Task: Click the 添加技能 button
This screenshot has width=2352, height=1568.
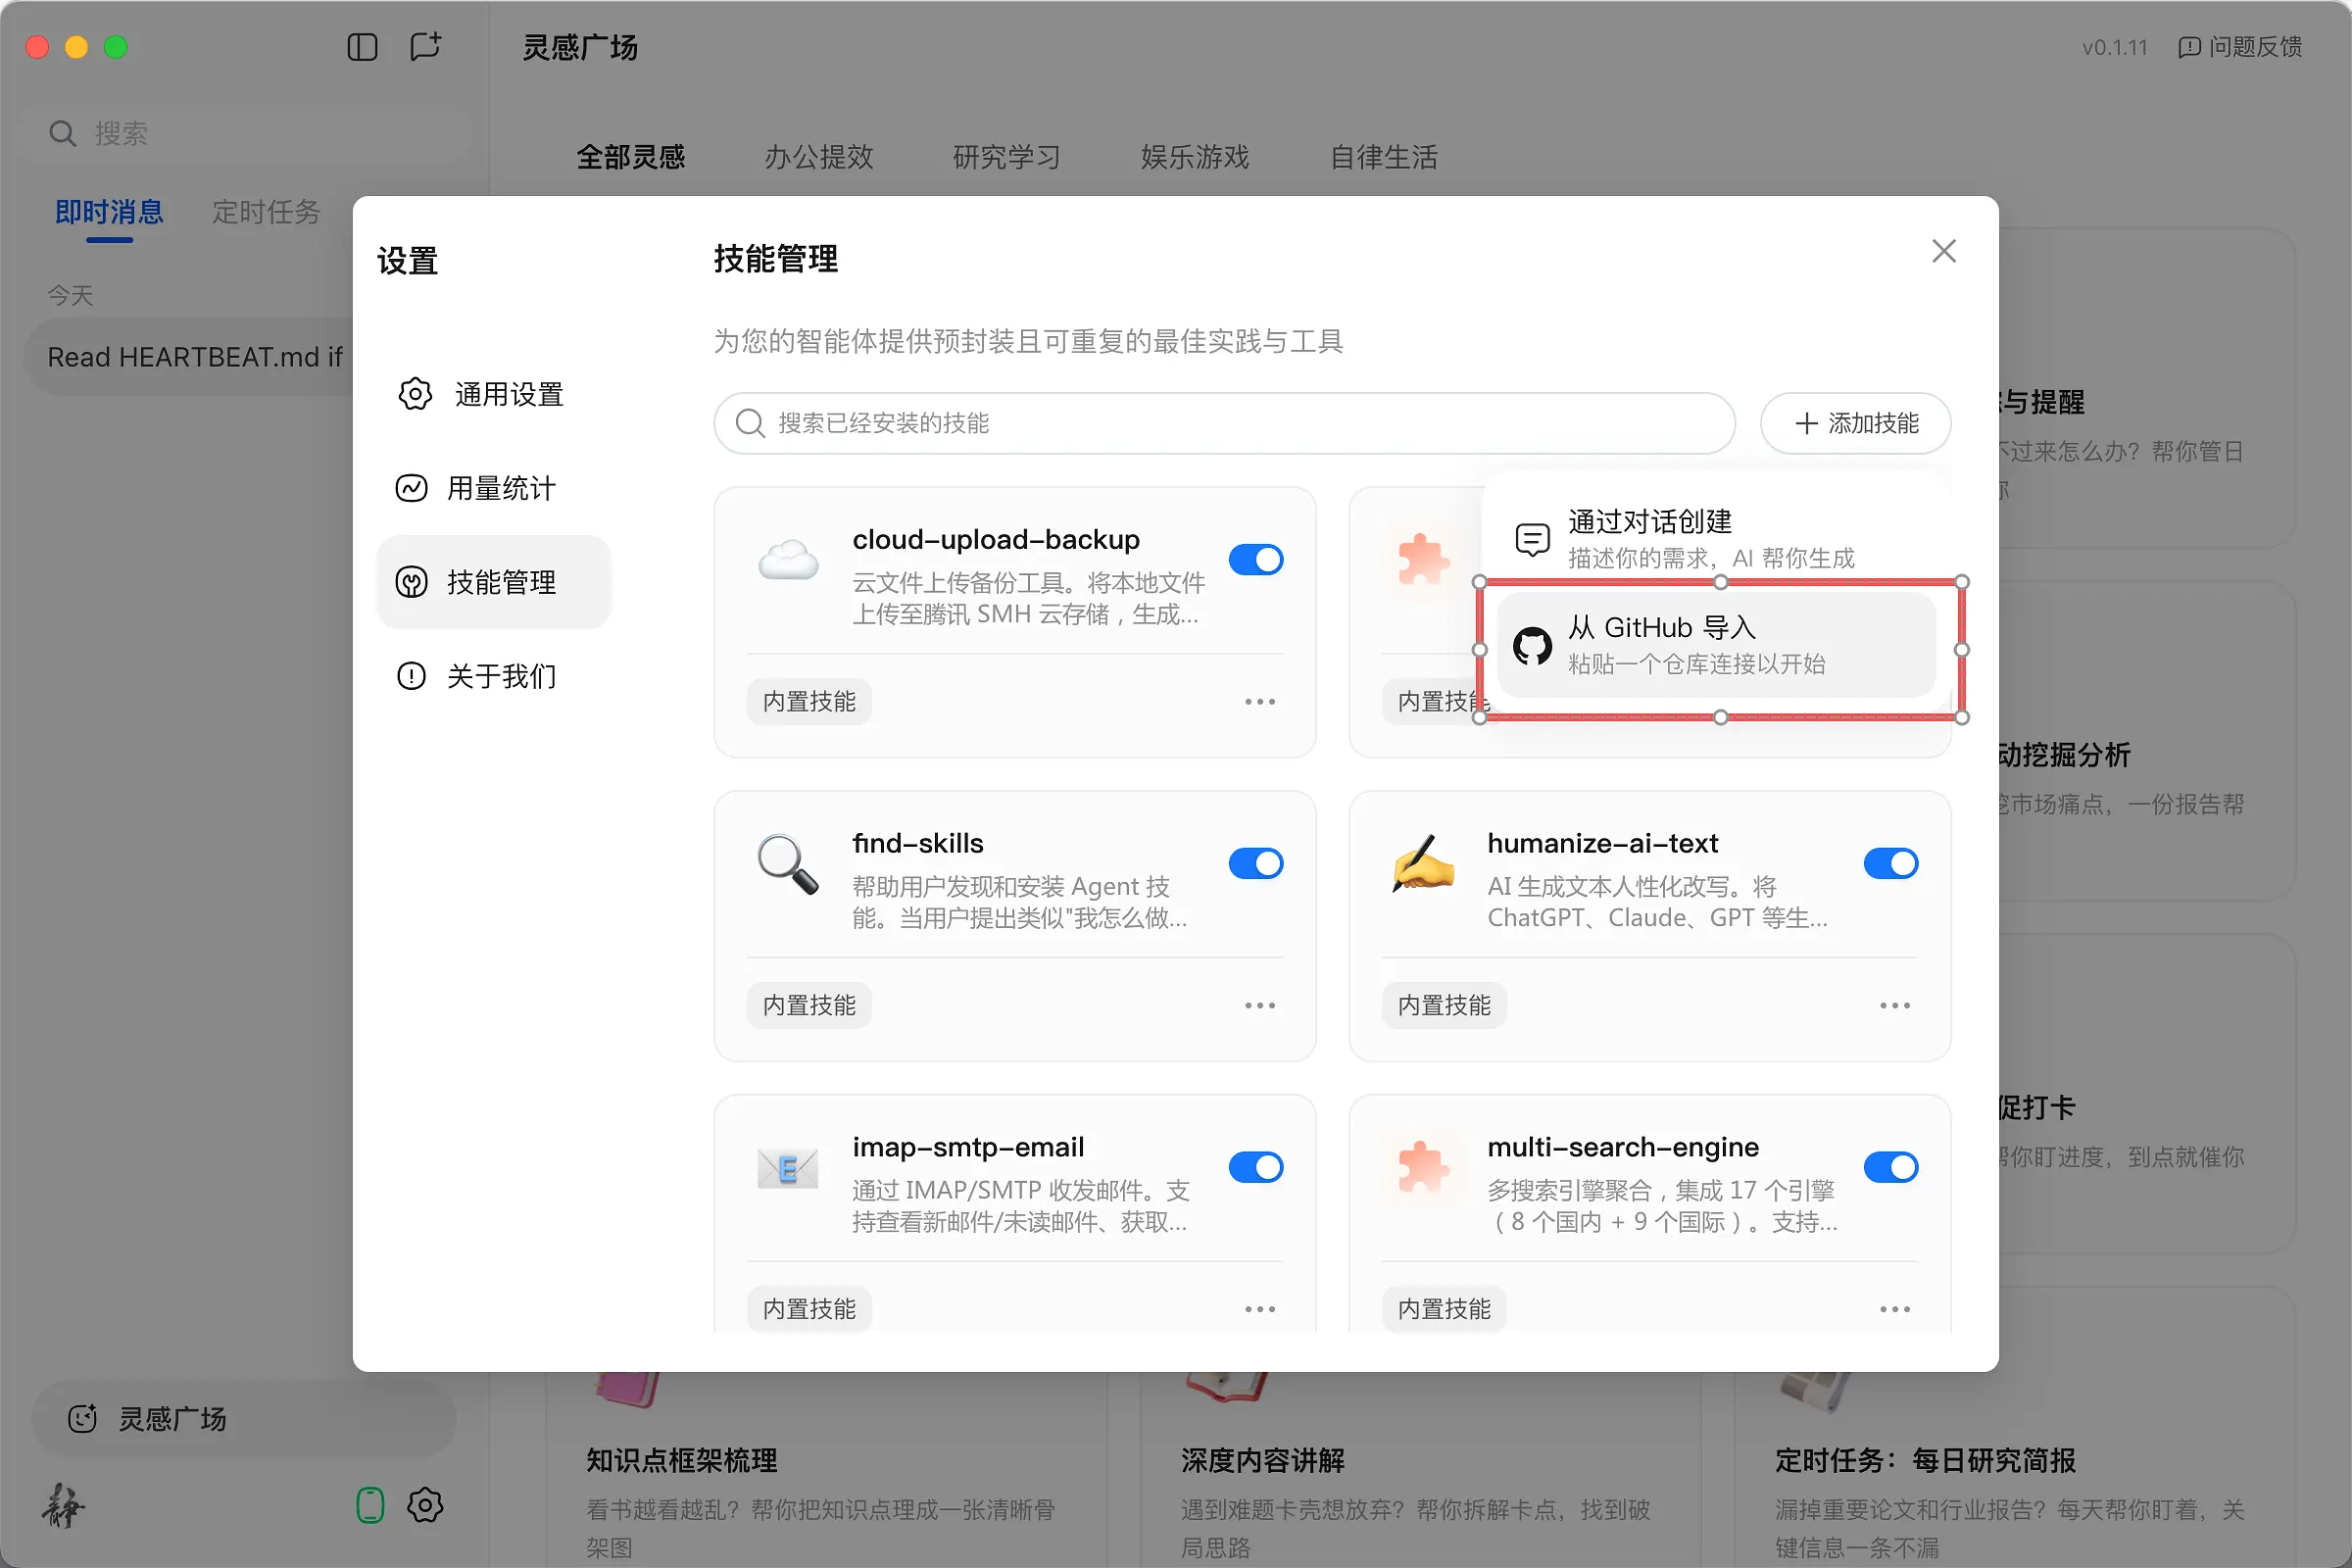Action: click(x=1855, y=423)
